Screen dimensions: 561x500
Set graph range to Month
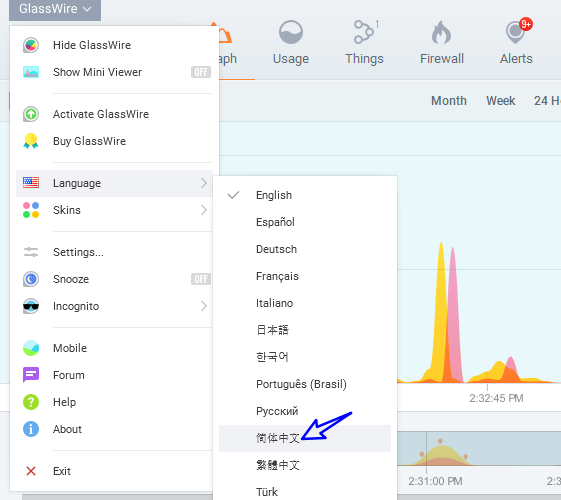point(449,101)
